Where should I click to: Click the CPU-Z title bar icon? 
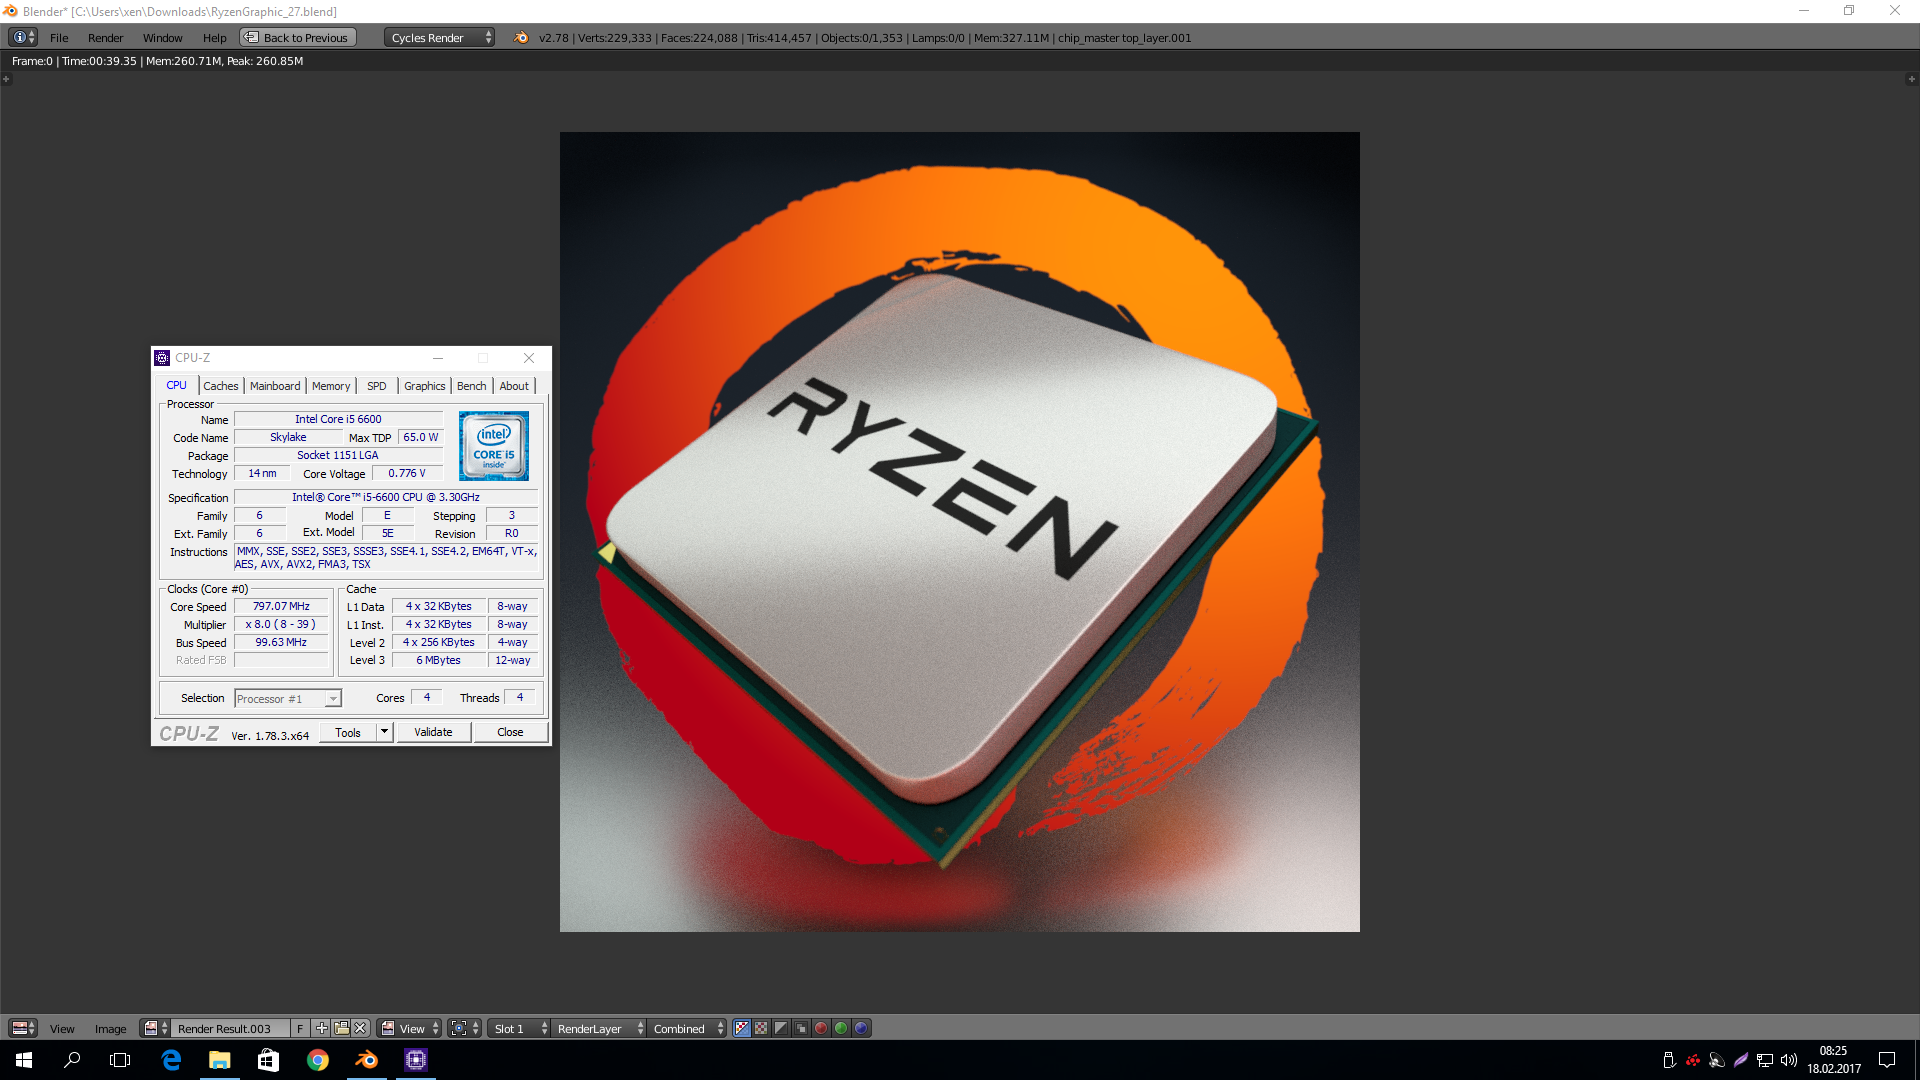pos(162,358)
